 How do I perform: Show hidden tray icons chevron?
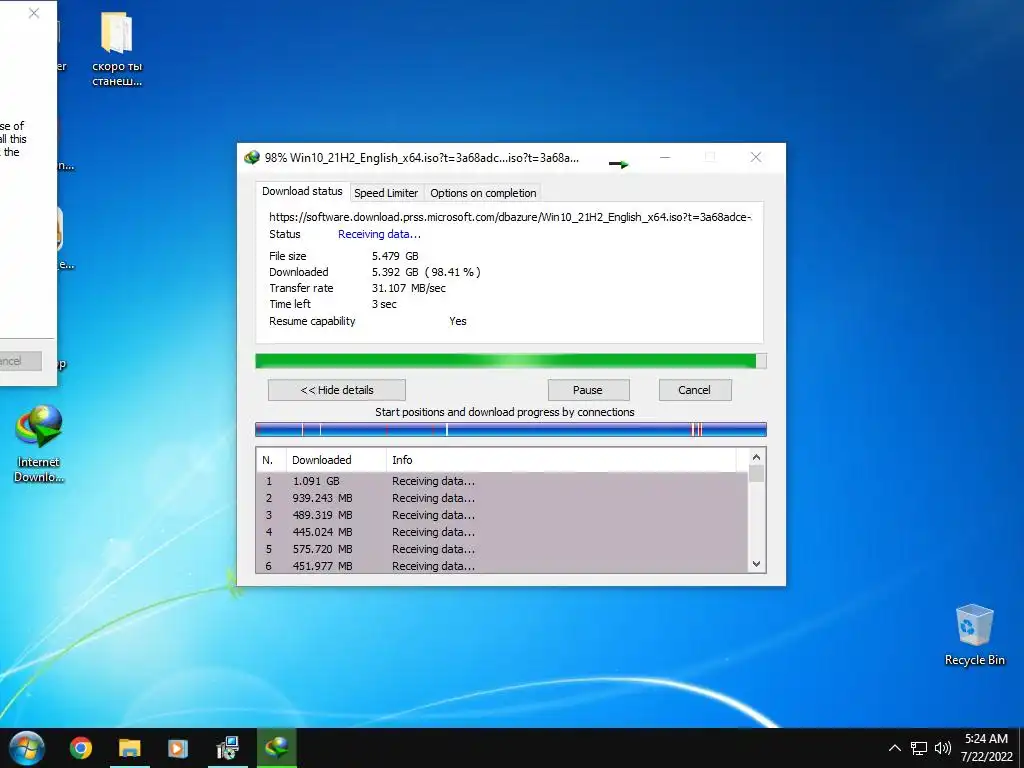coord(895,748)
